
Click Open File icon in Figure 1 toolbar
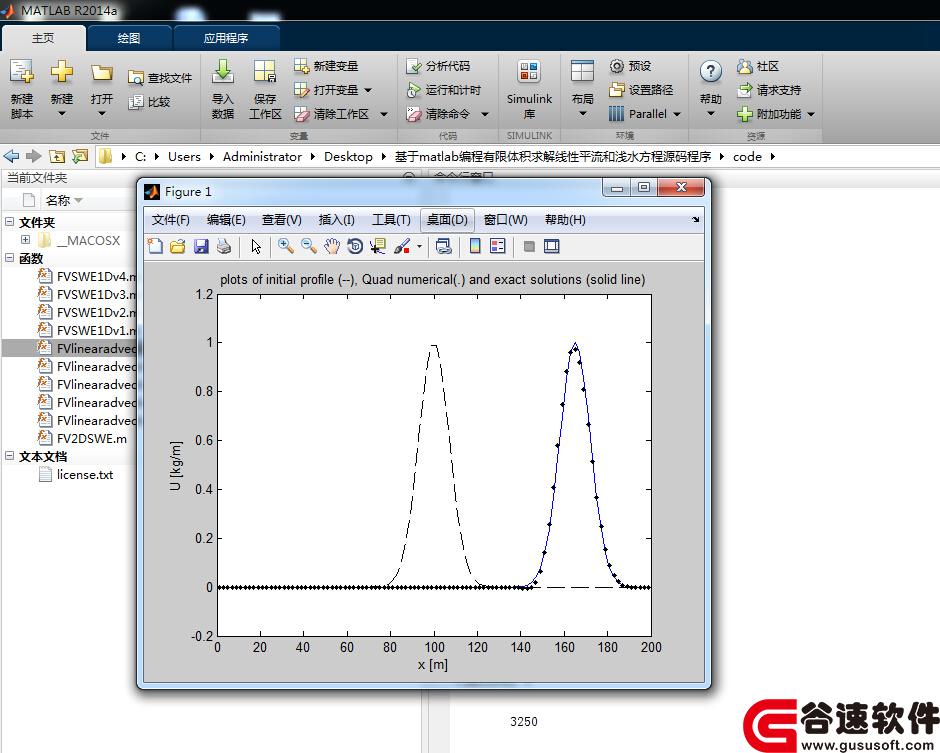(177, 246)
